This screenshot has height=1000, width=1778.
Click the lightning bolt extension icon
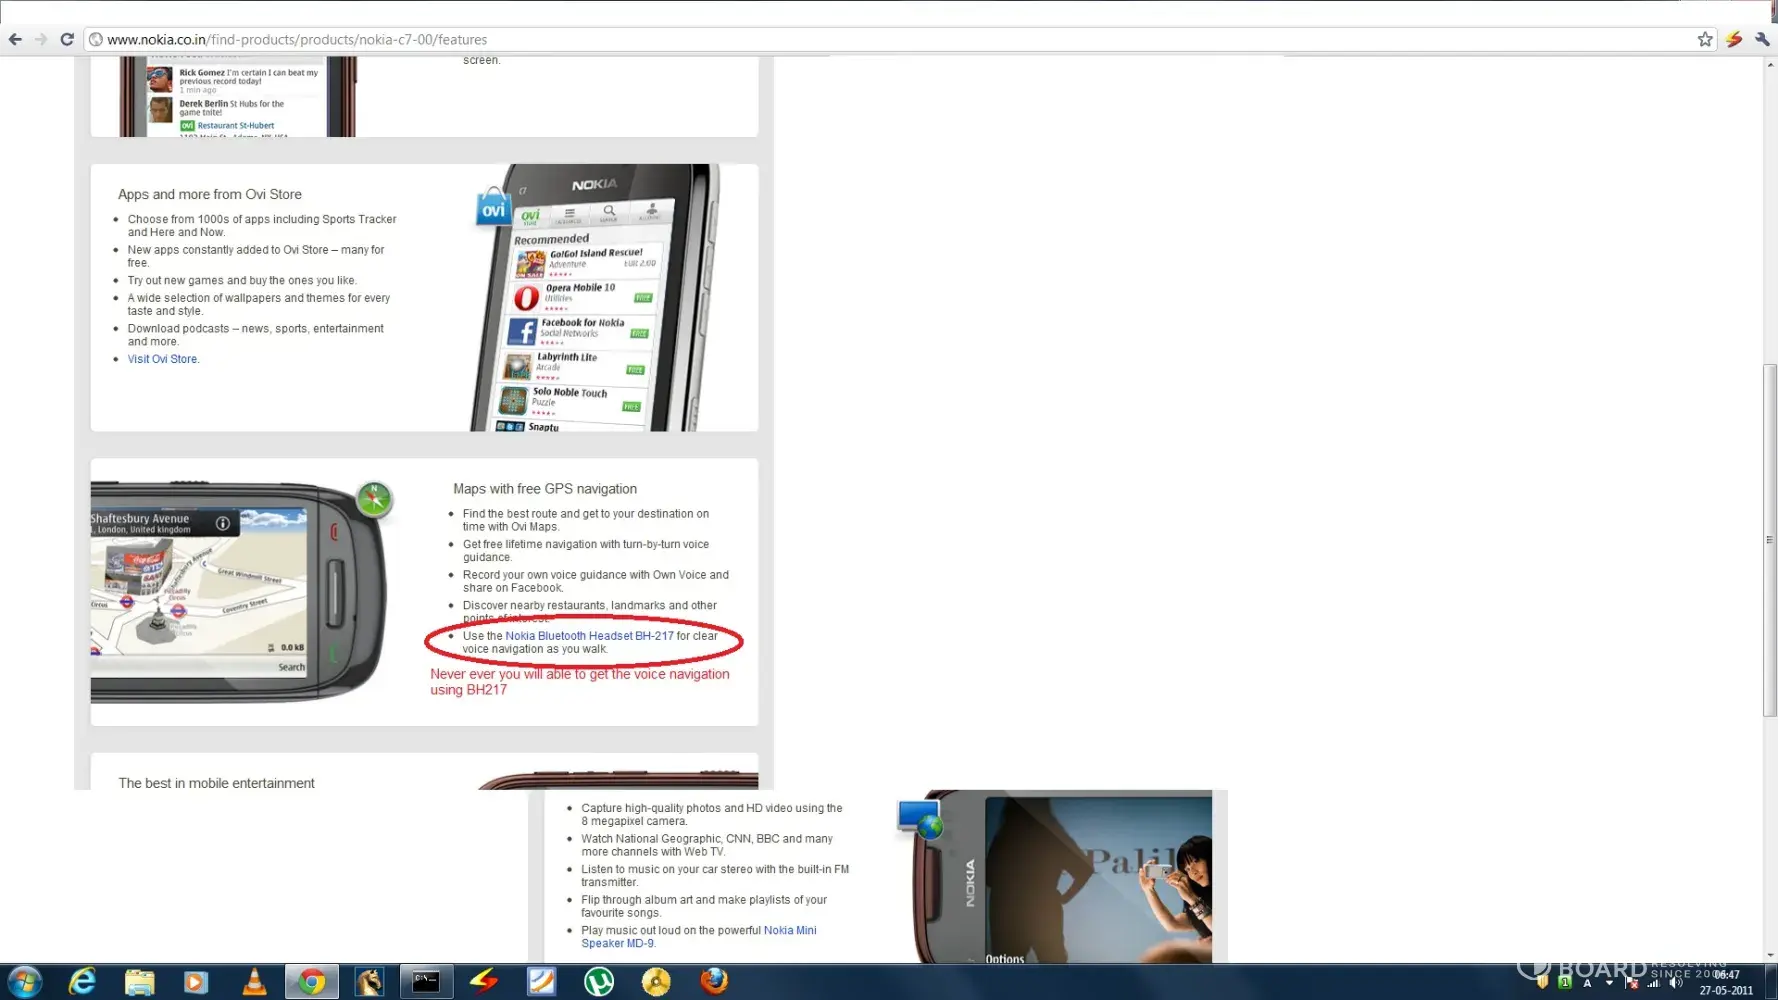click(x=1734, y=40)
